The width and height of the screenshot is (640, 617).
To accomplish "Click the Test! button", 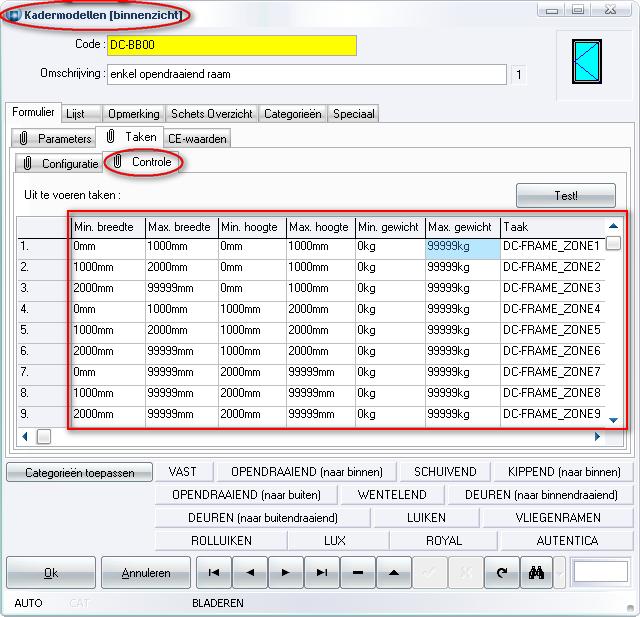I will point(566,195).
